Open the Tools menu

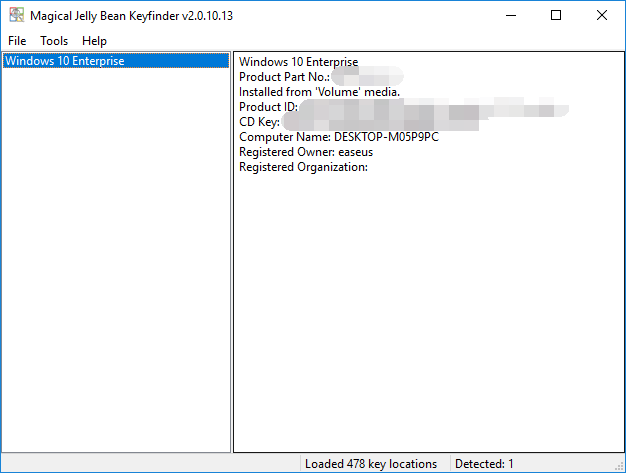(54, 41)
